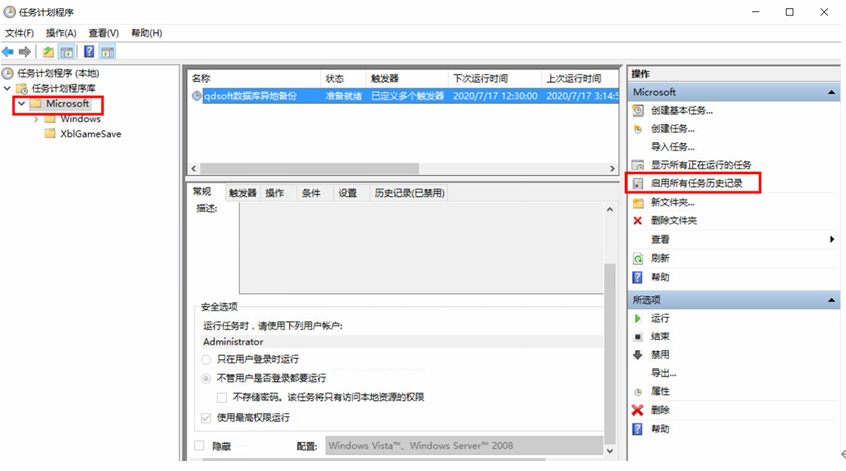
Task: Collapse the Microsoft actions section arrow
Action: coord(831,92)
